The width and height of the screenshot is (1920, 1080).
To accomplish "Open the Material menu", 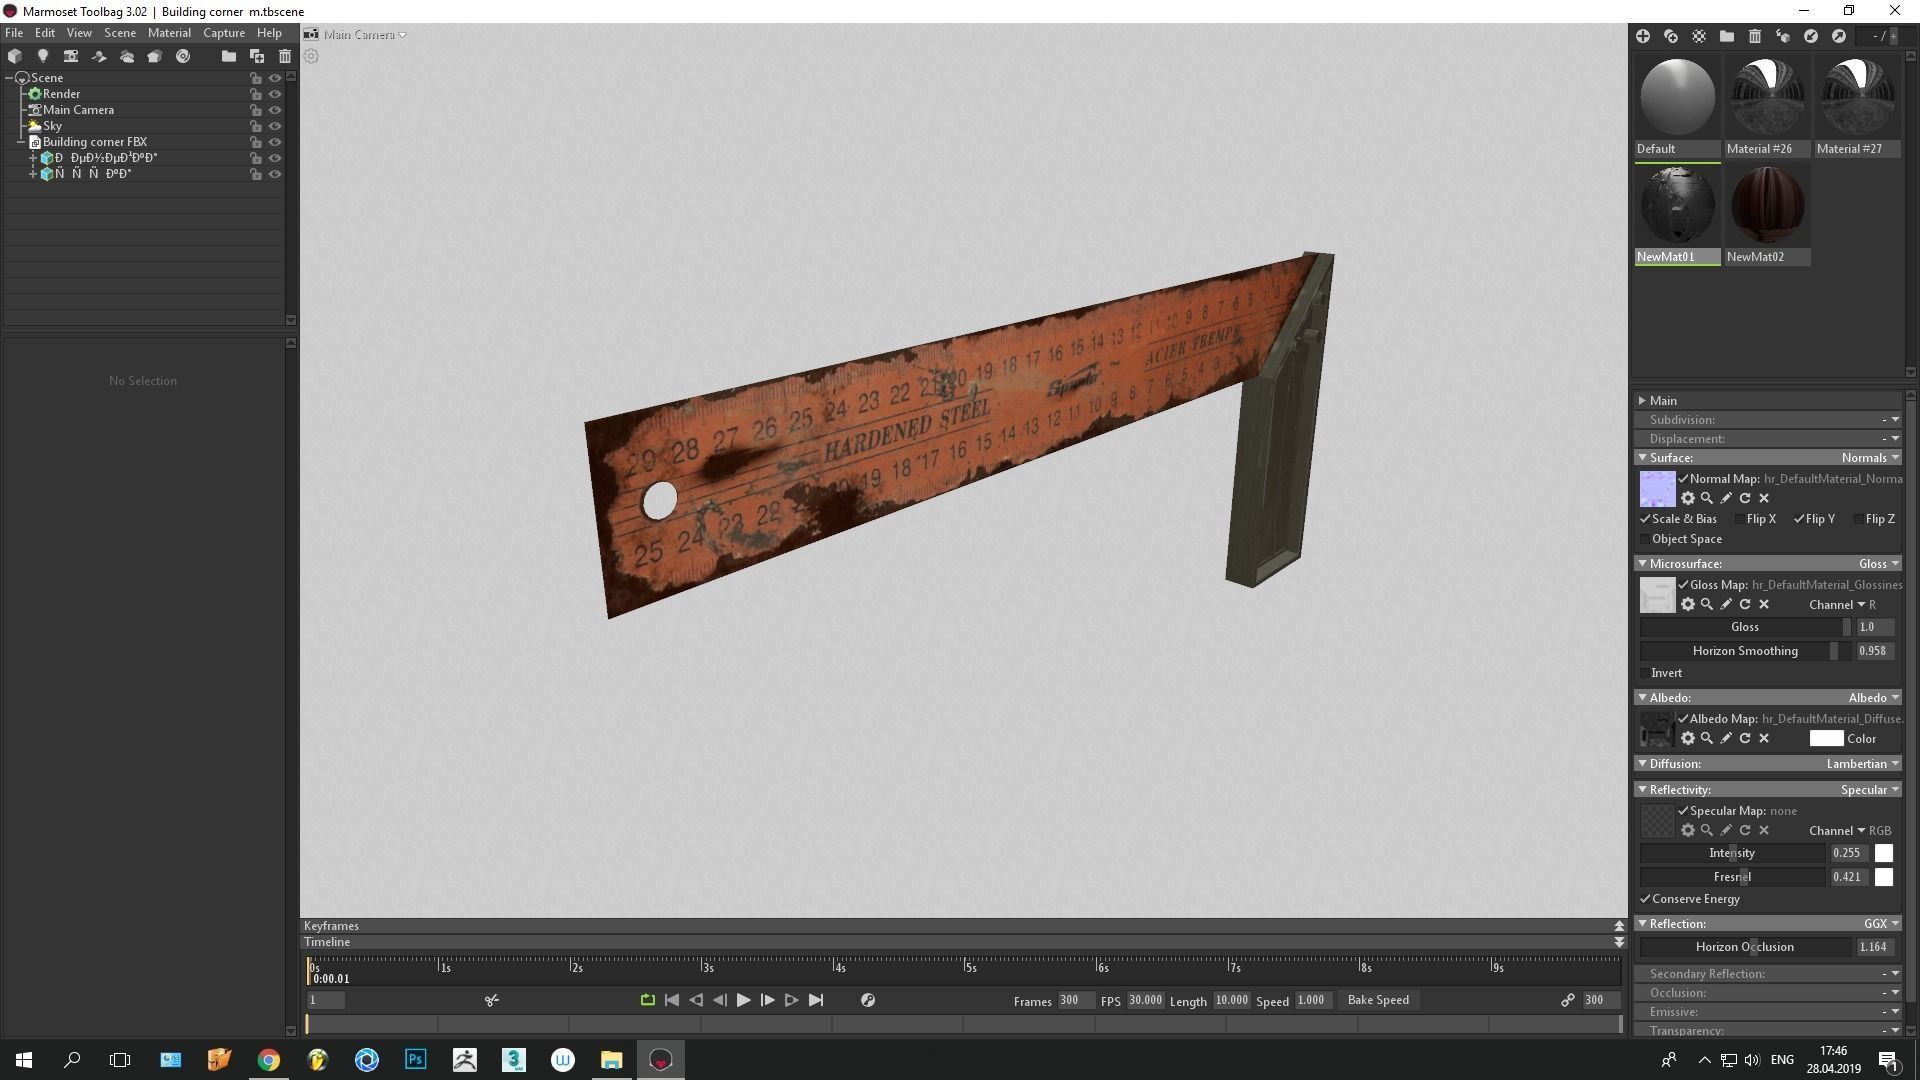I will (x=169, y=32).
